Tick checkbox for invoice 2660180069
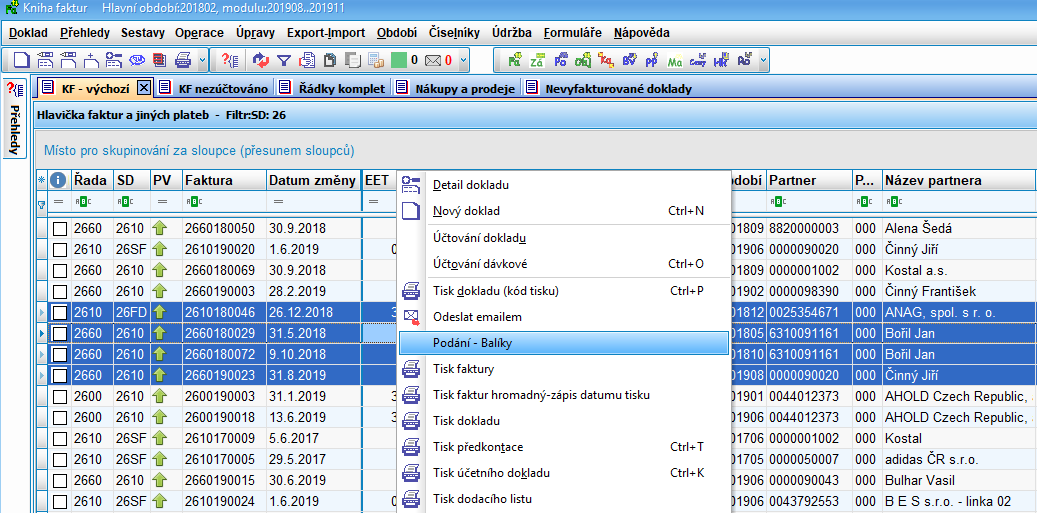1037x513 pixels. 60,271
